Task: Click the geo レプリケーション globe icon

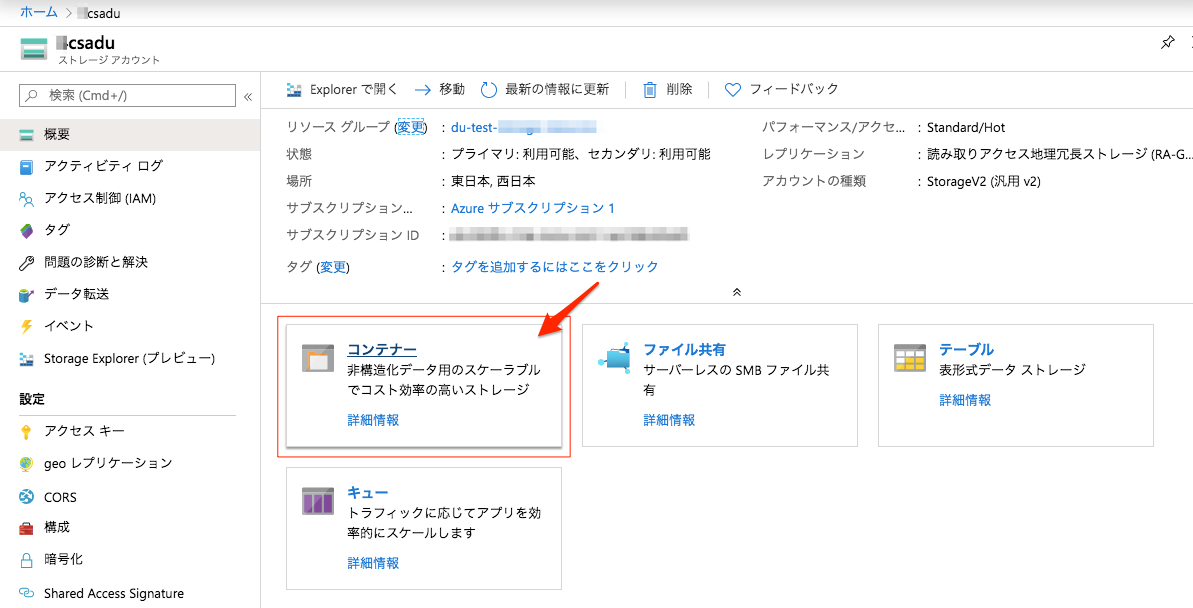Action: [27, 463]
